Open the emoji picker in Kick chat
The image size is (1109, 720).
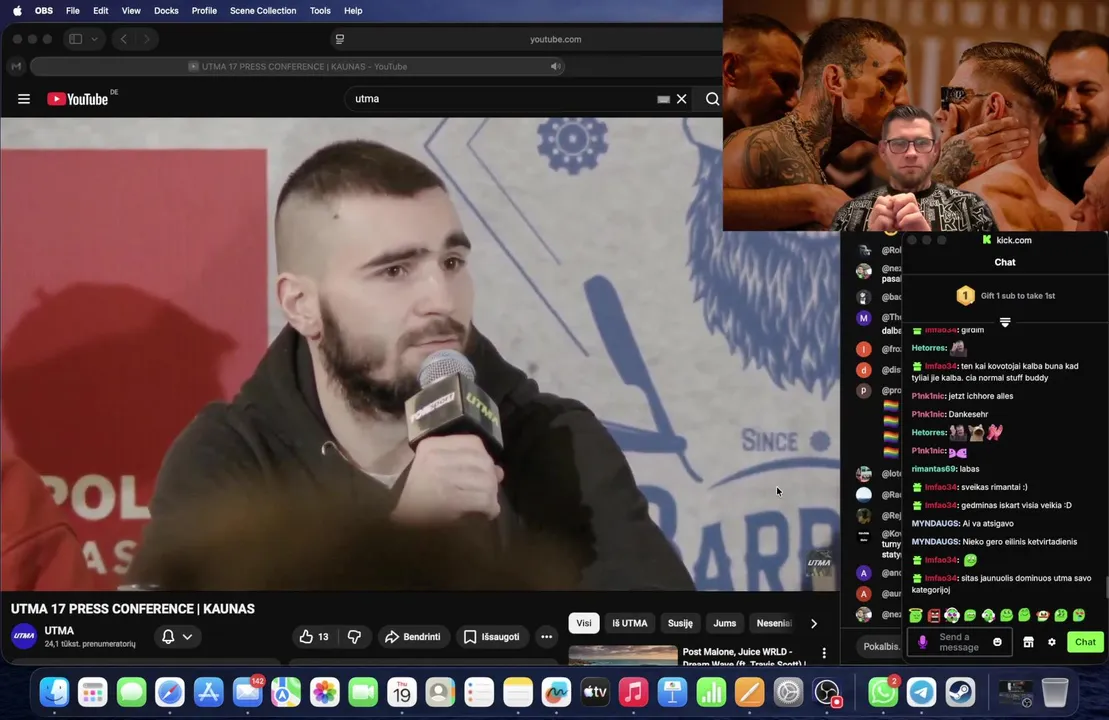(997, 642)
